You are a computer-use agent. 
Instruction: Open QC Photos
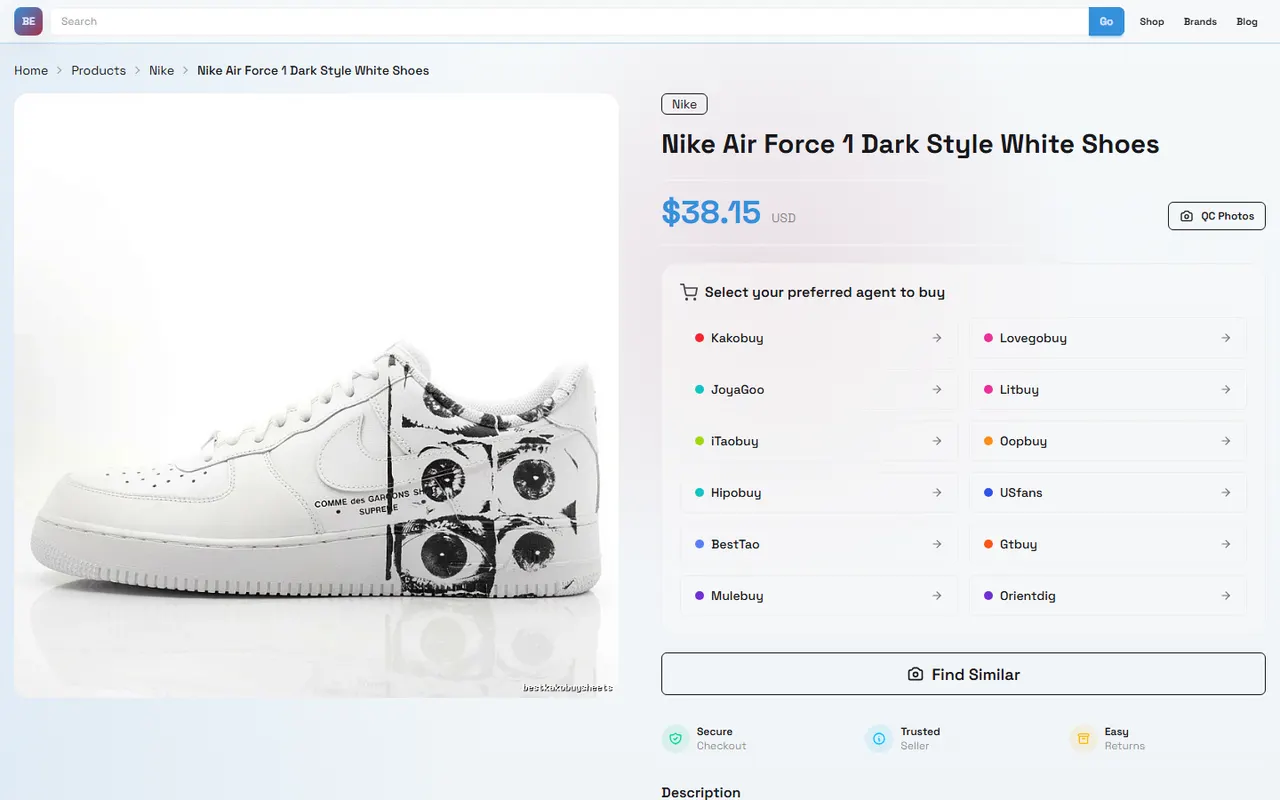(1217, 216)
